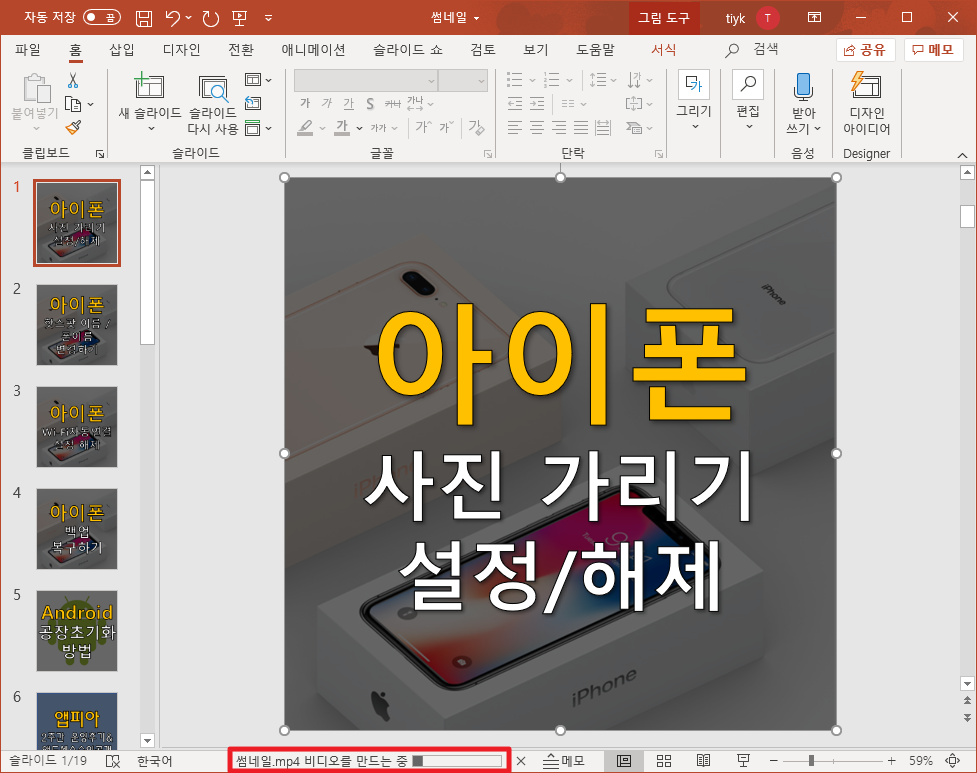Viewport: 977px width, 773px height.
Task: Click the 검색 search box
Action: [753, 50]
